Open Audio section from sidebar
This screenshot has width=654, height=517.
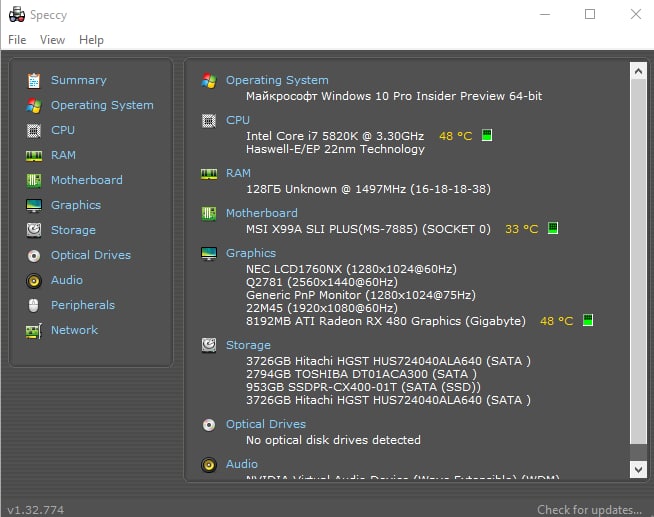(67, 280)
